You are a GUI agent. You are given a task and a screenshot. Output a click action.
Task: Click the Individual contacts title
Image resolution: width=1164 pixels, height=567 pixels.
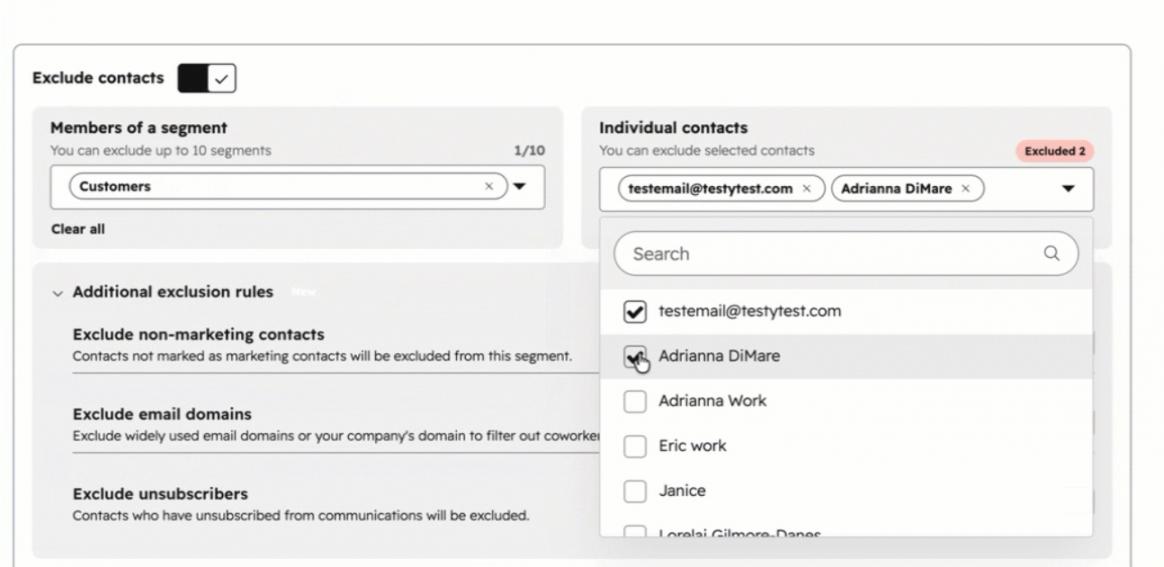(673, 128)
